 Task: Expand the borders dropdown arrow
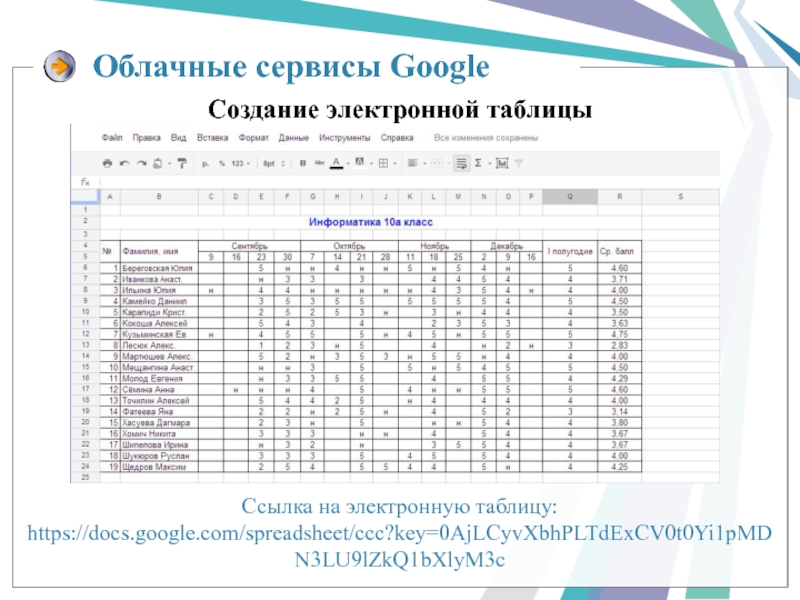tap(395, 164)
